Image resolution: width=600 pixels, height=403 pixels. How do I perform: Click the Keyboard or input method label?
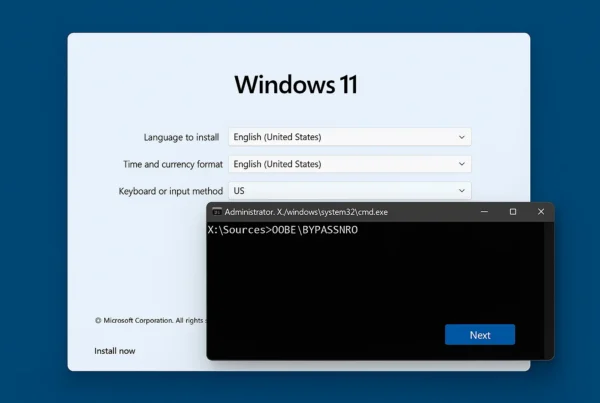tap(170, 190)
